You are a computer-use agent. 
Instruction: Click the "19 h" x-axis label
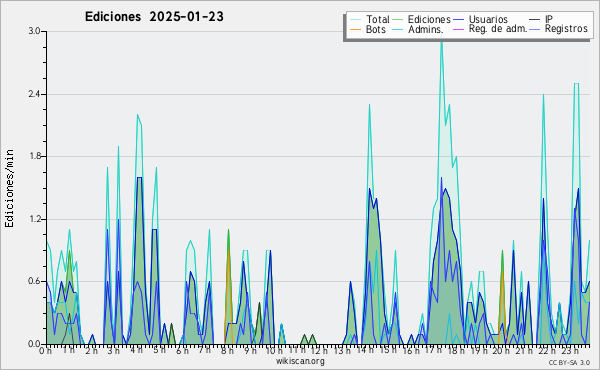[x=479, y=350]
